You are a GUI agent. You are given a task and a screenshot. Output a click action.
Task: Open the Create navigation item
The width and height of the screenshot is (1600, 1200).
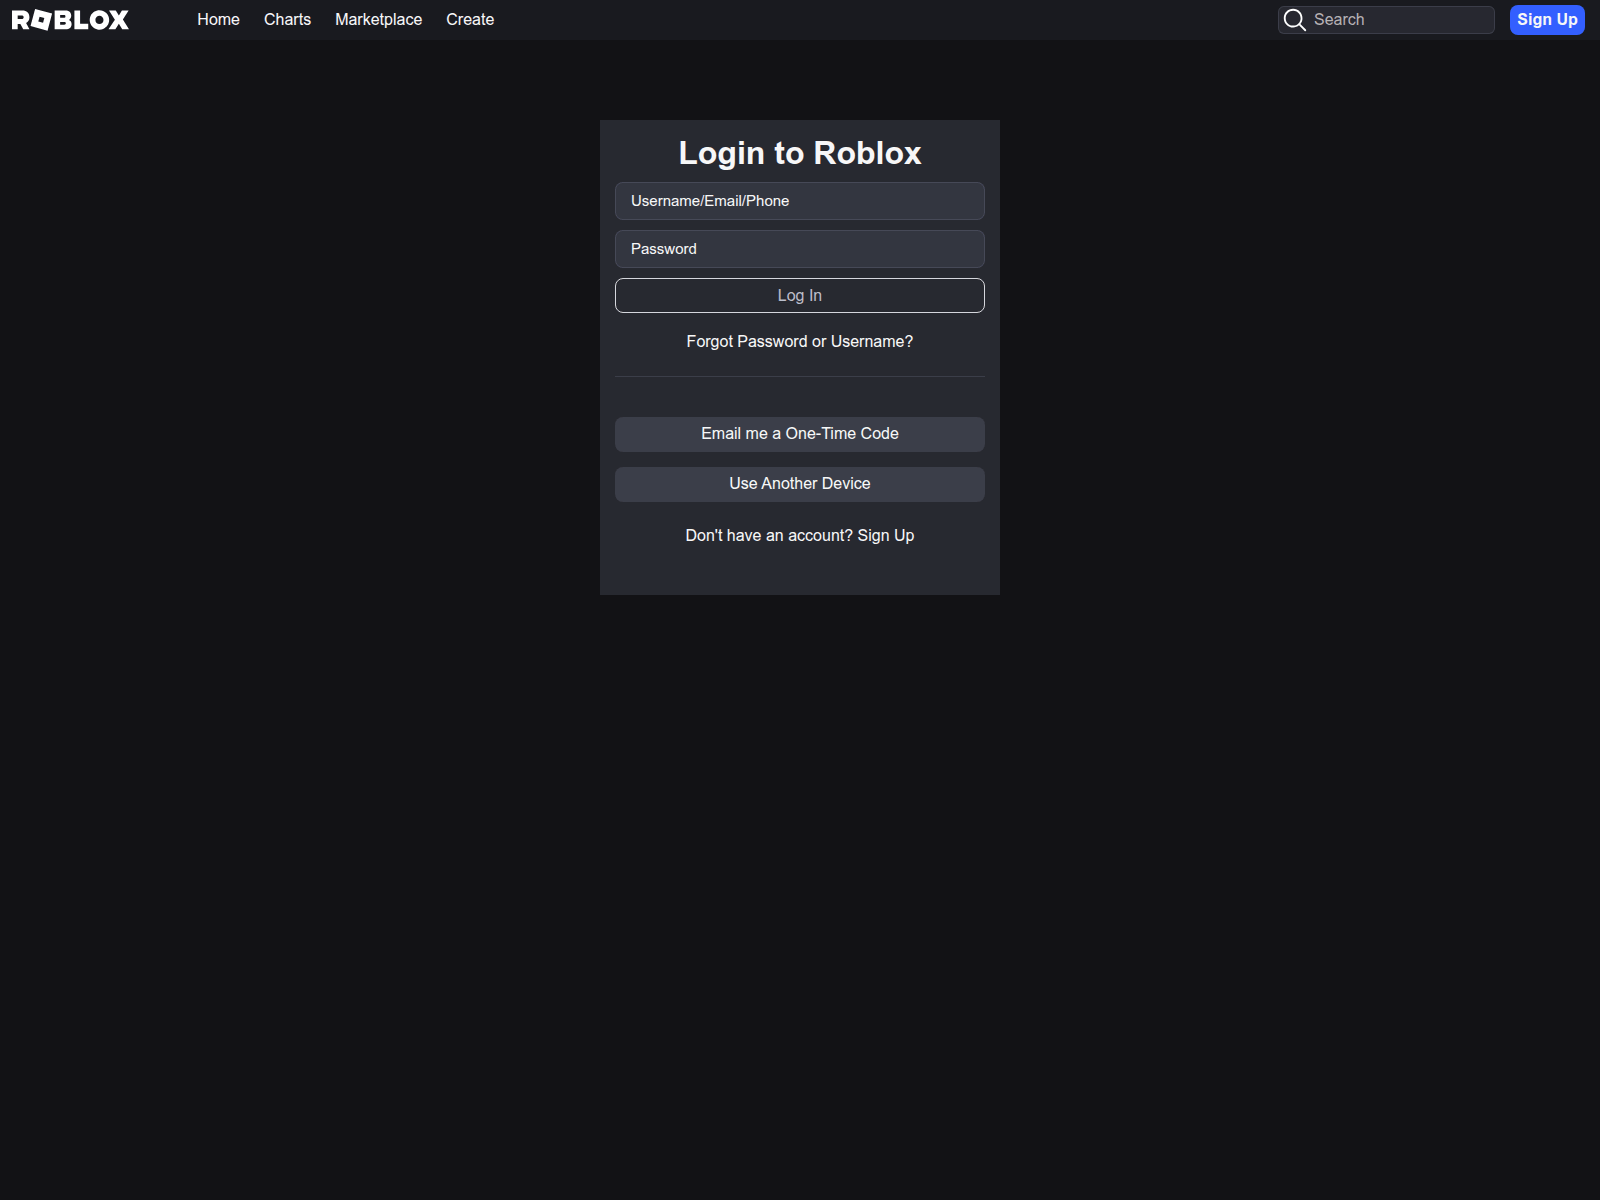point(470,19)
